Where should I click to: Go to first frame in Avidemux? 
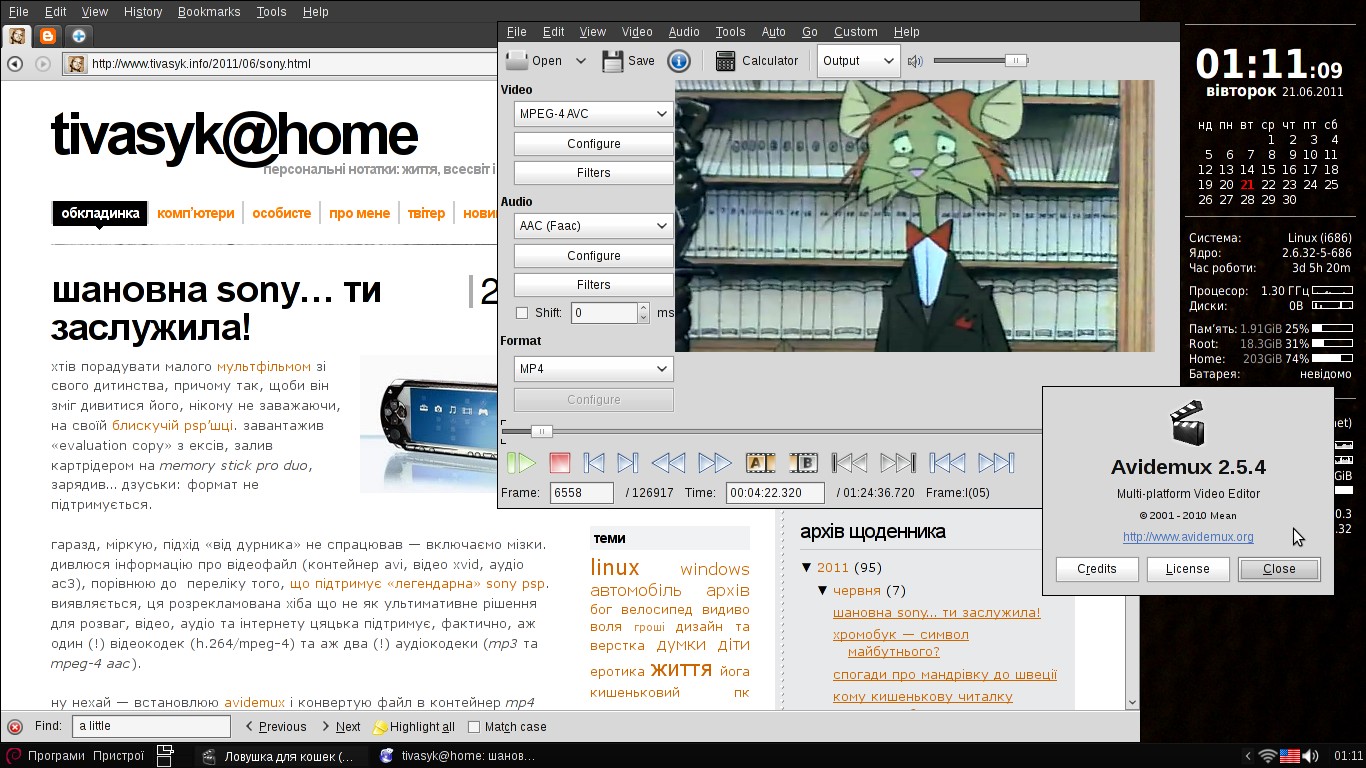pyautogui.click(x=947, y=463)
